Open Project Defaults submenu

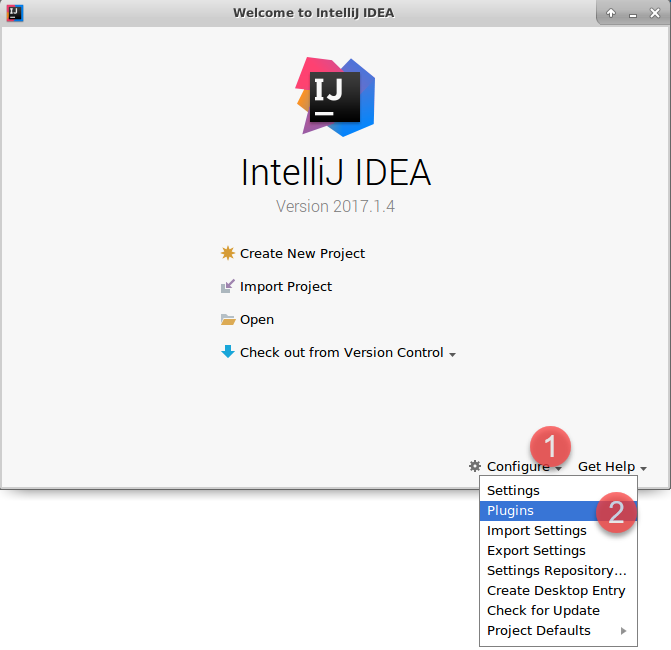click(558, 630)
